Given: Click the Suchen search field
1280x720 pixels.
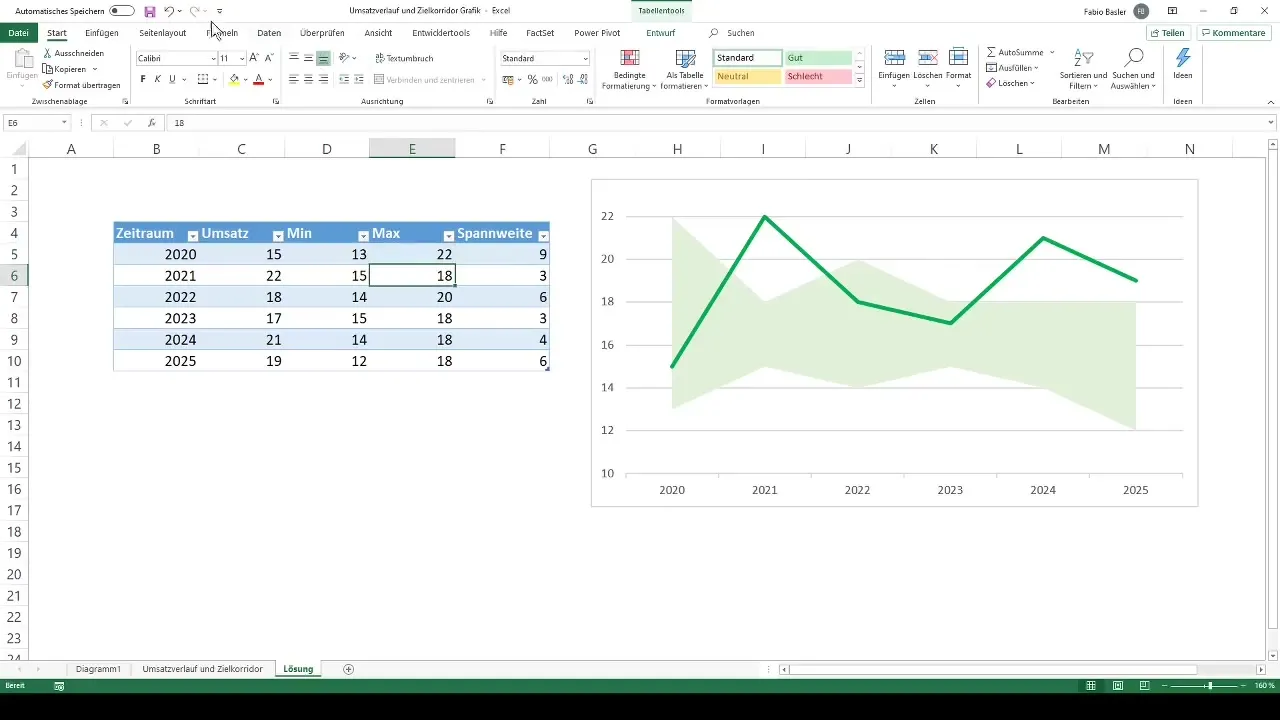Looking at the screenshot, I should point(740,33).
